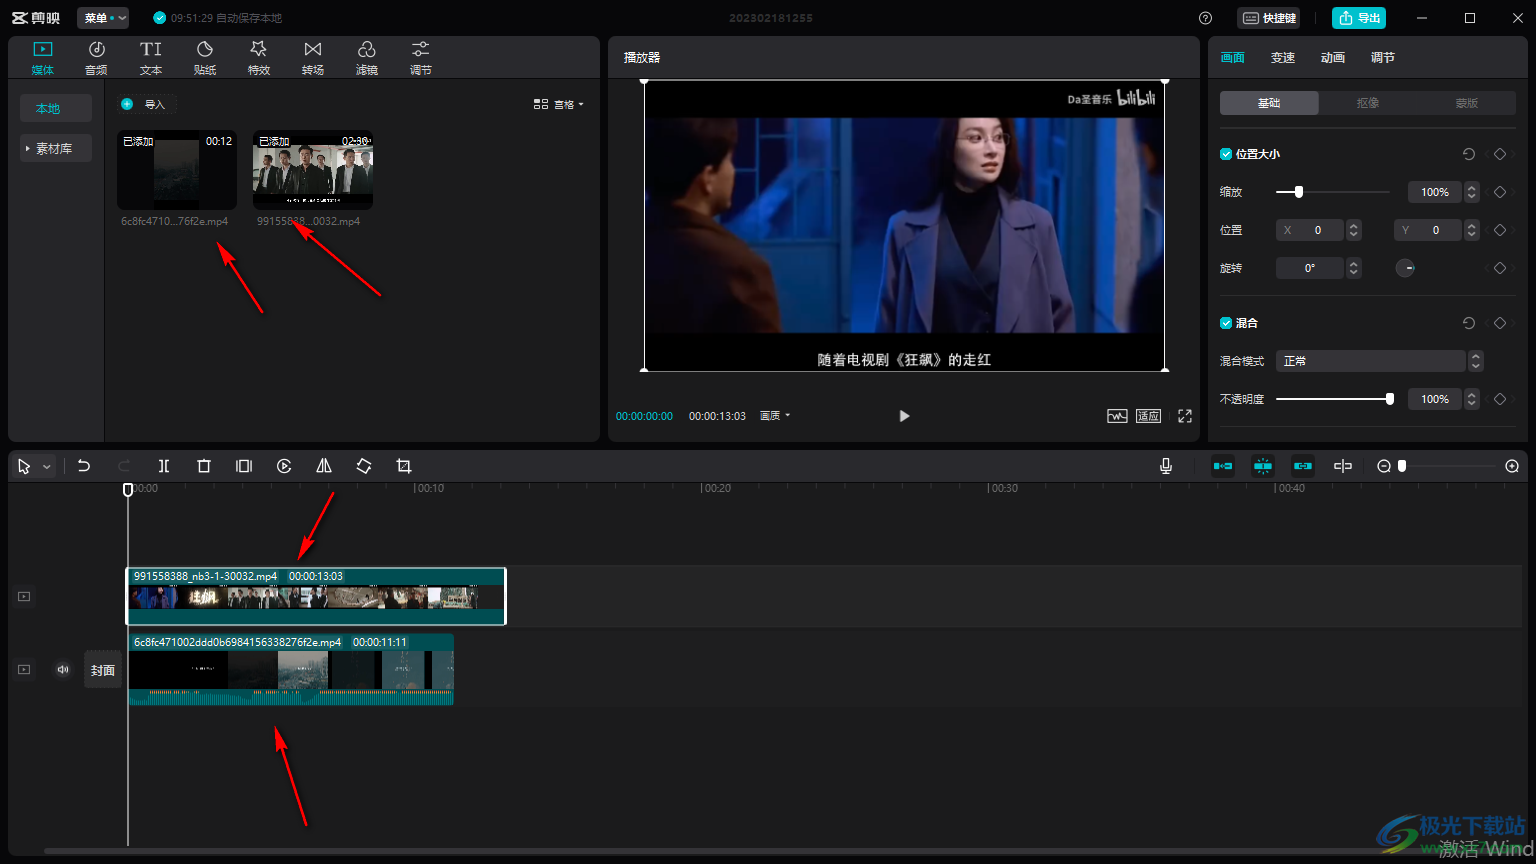Toggle main track magnet snapping

[1223, 466]
